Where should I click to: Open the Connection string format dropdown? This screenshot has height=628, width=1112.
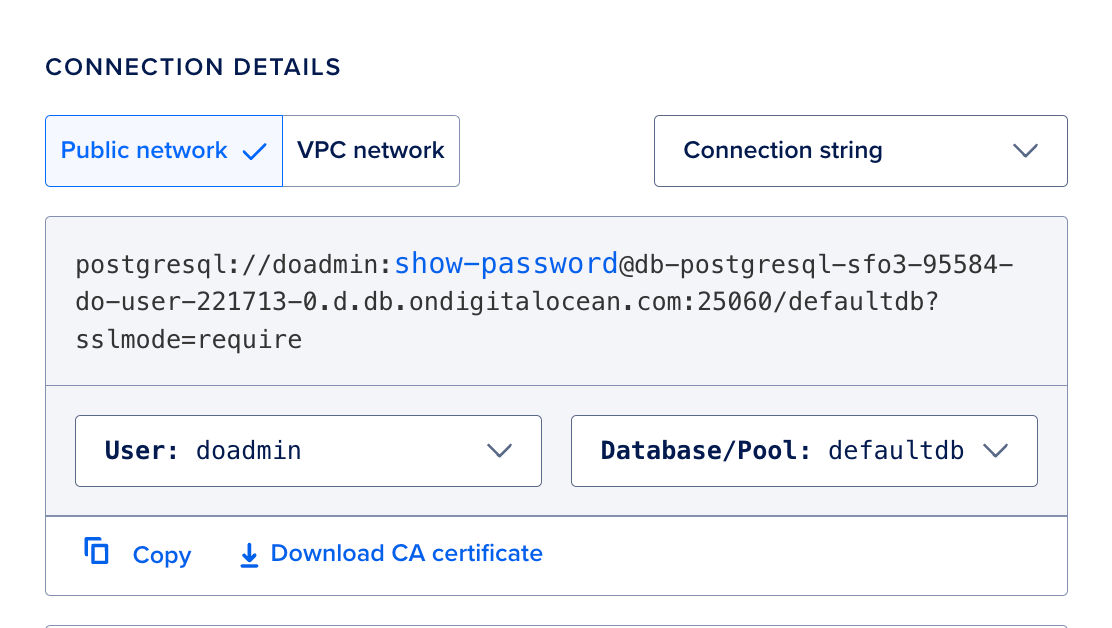coord(860,150)
